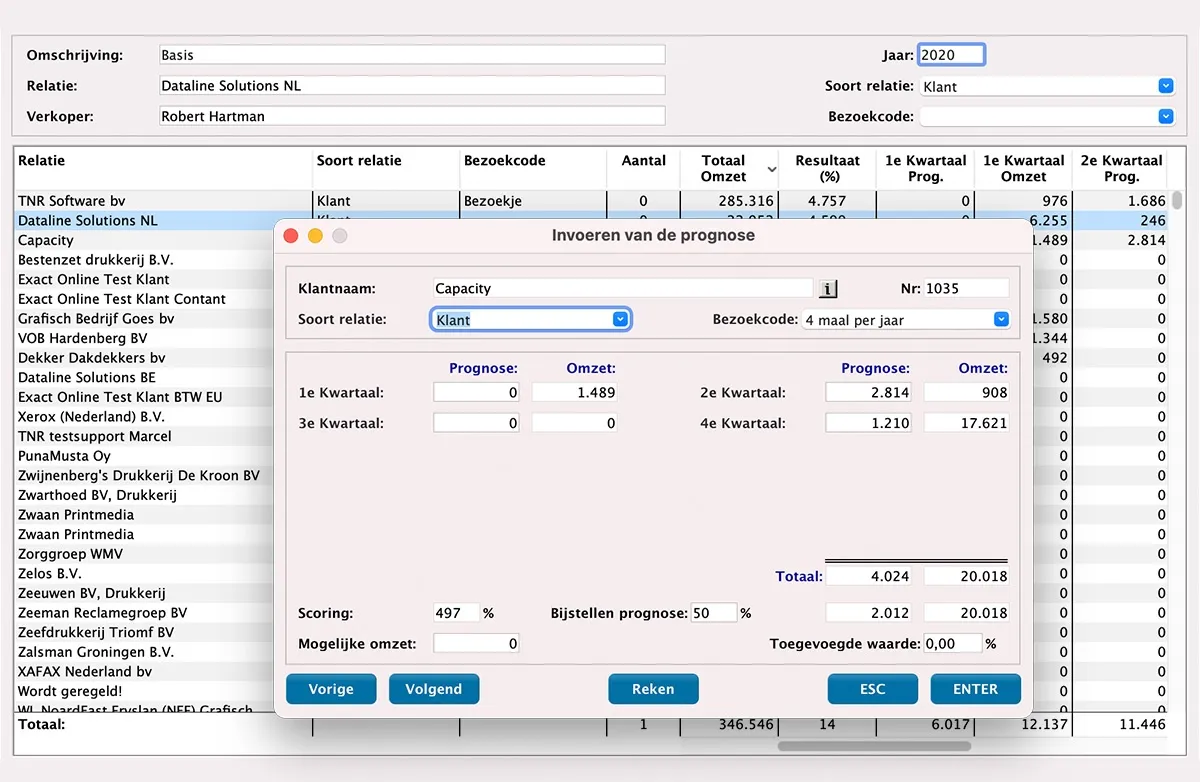Click the Relatie column header

point(42,160)
